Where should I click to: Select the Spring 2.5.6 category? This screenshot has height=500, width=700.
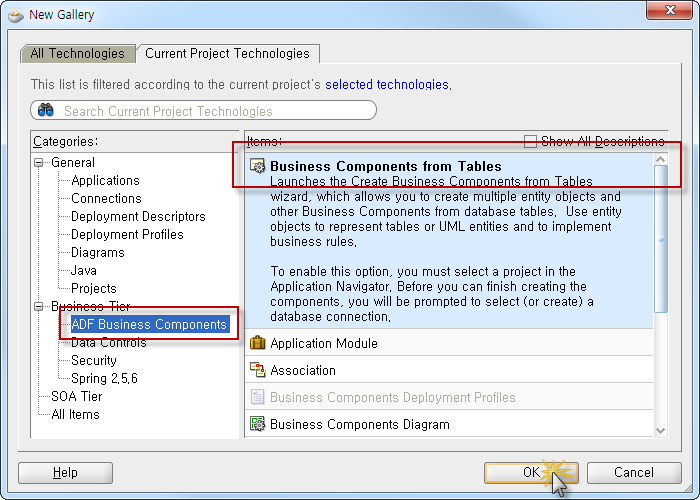click(104, 378)
